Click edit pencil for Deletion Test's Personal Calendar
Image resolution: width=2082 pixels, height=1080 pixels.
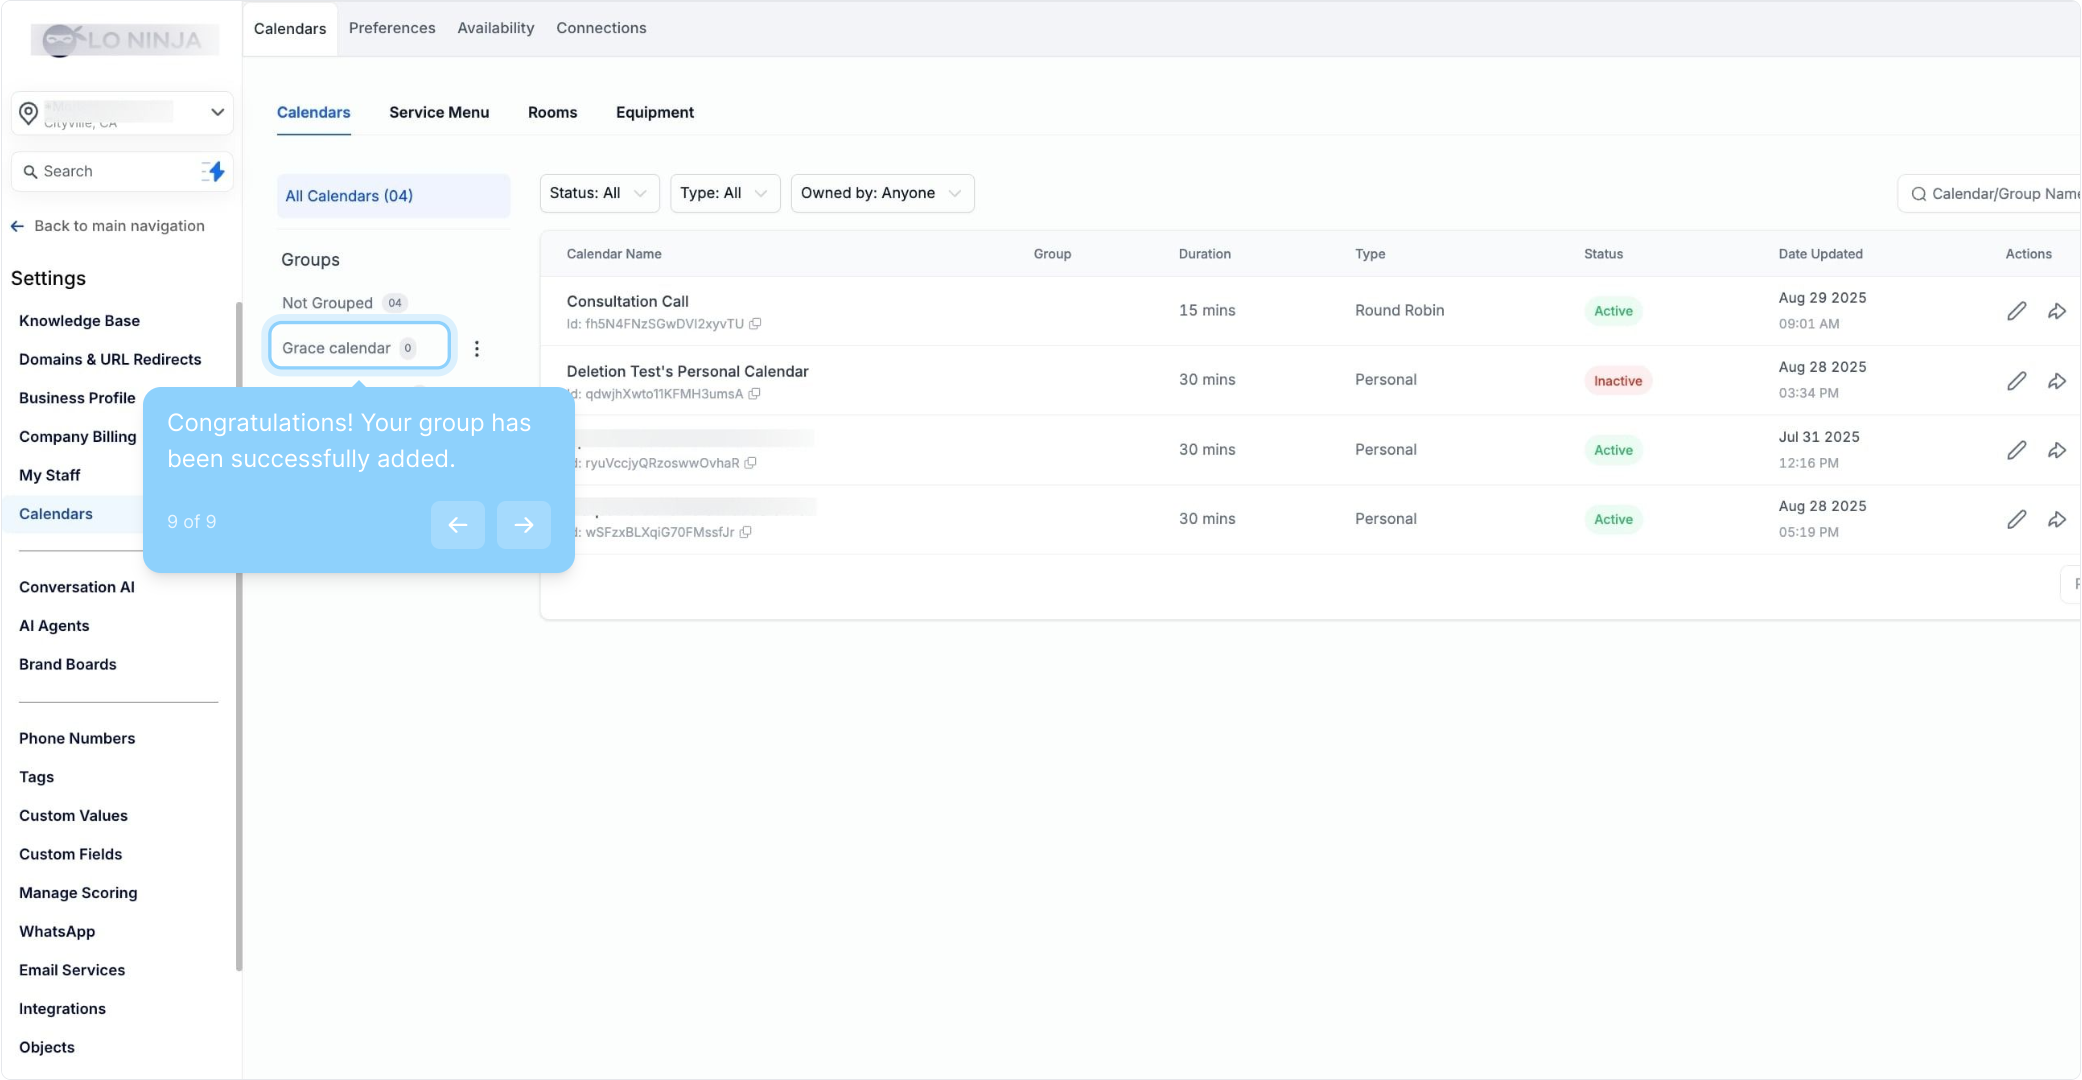(x=2016, y=381)
